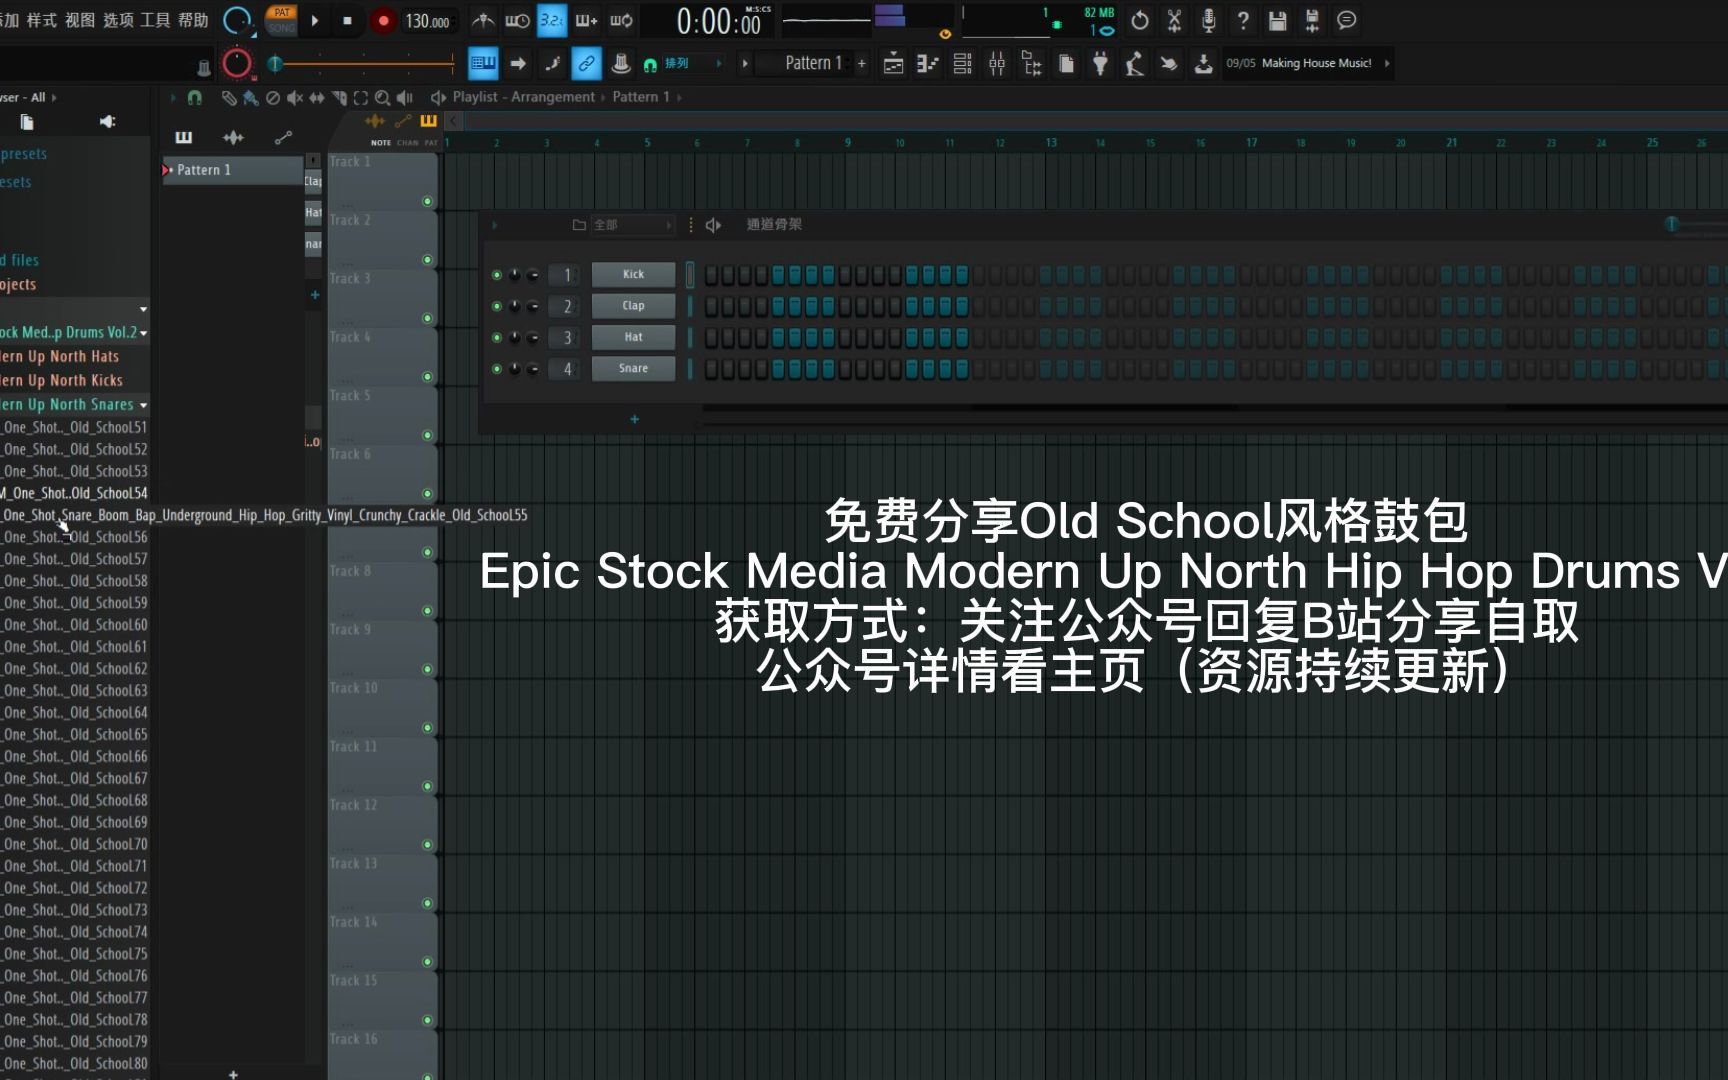
Task: Click the metronome icon
Action: 483,20
